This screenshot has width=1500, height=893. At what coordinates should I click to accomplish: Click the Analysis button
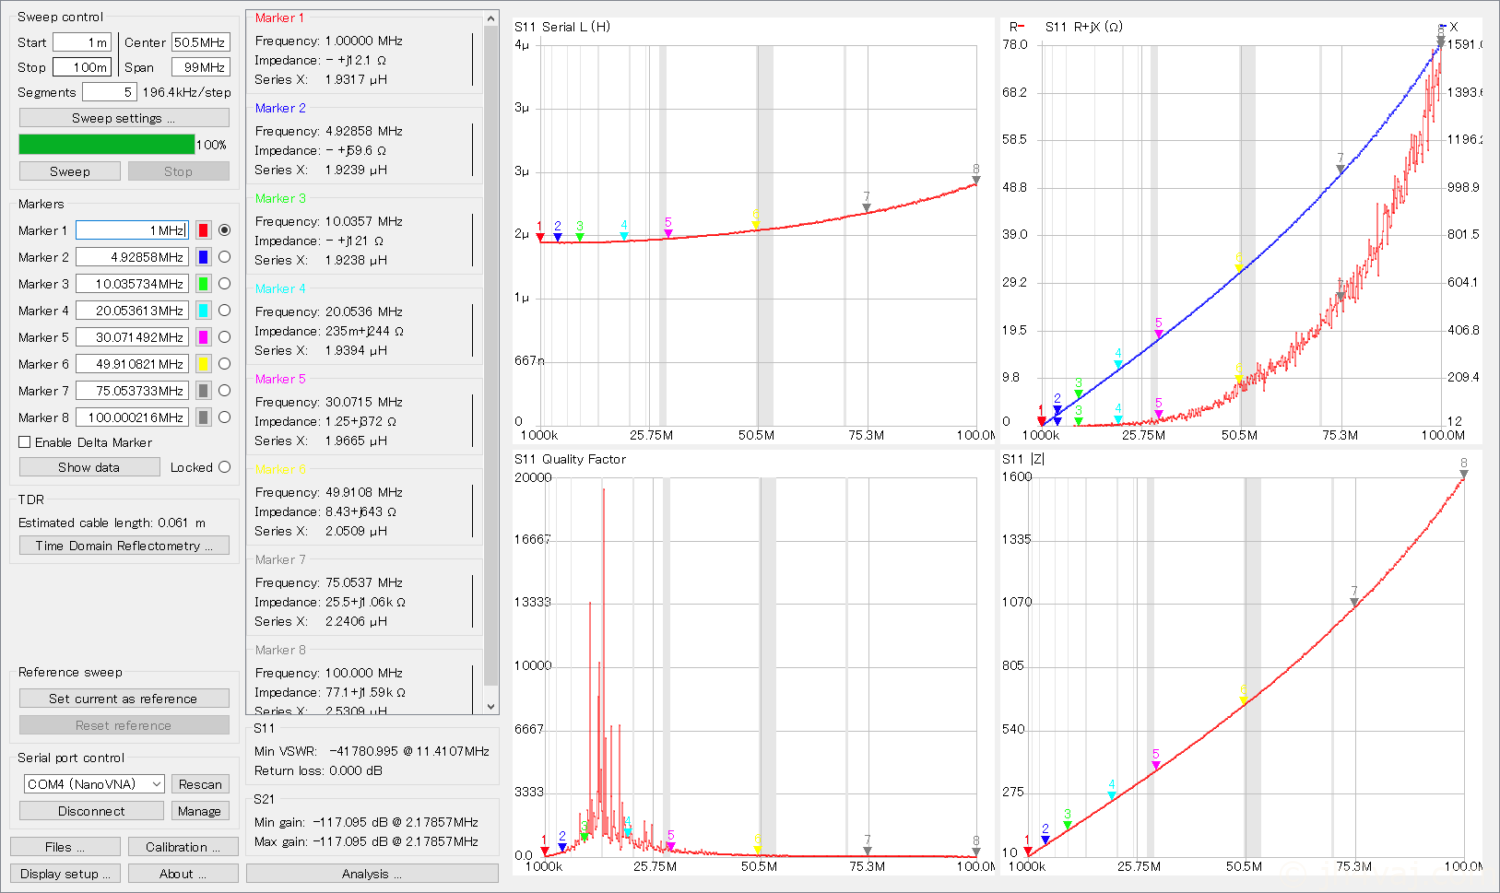(x=372, y=873)
